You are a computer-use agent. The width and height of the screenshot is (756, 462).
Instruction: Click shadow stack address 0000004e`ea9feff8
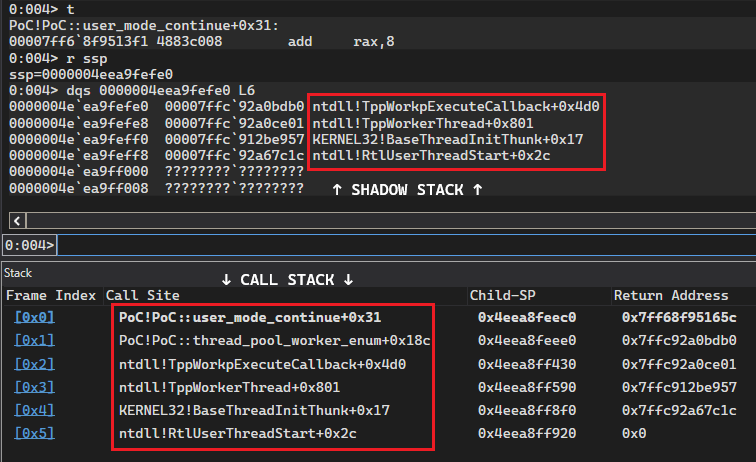(x=79, y=156)
